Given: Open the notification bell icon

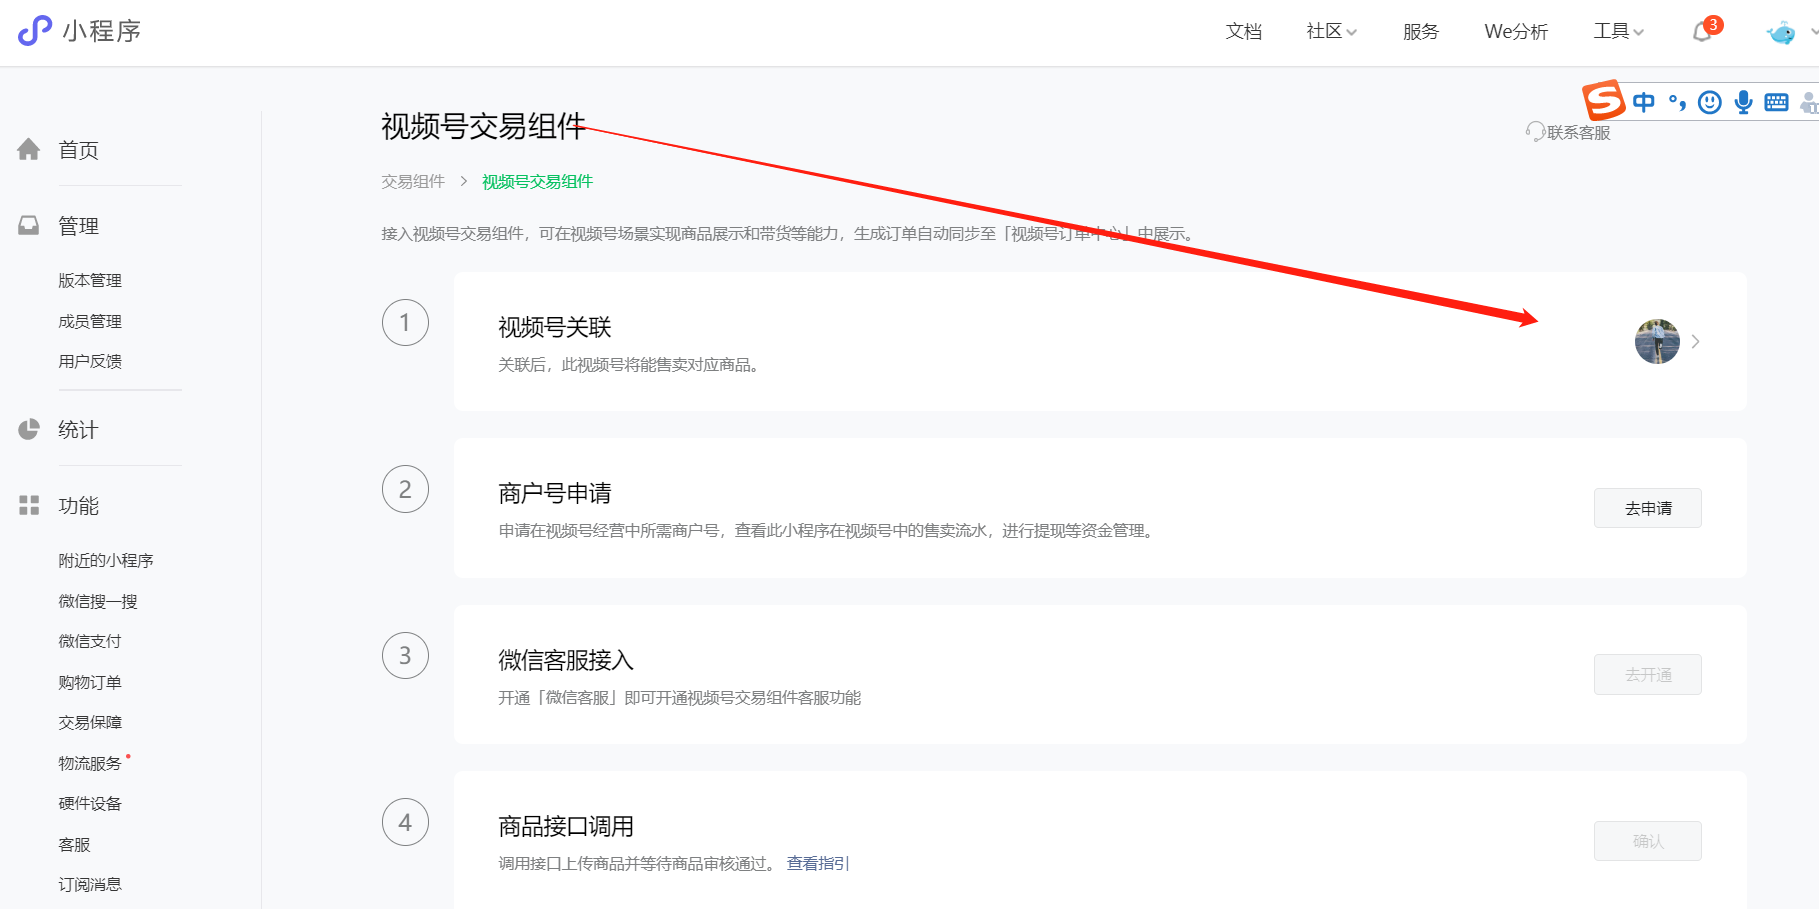Looking at the screenshot, I should click(x=1702, y=32).
